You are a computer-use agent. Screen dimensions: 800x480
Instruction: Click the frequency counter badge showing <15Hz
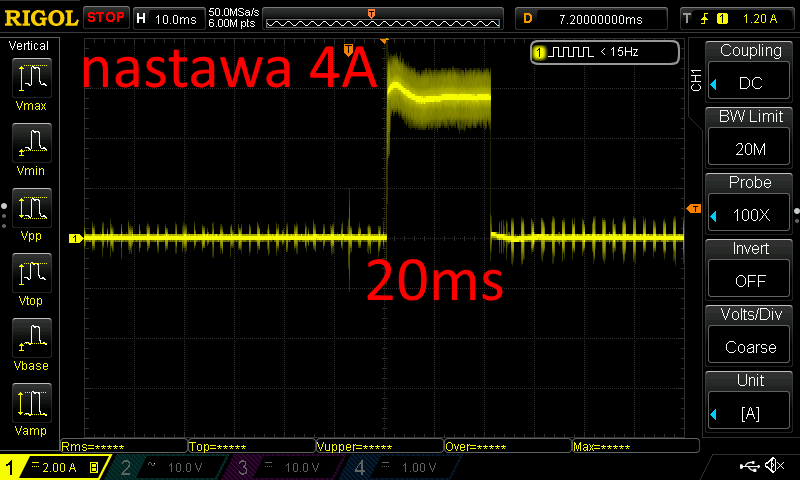pos(605,52)
